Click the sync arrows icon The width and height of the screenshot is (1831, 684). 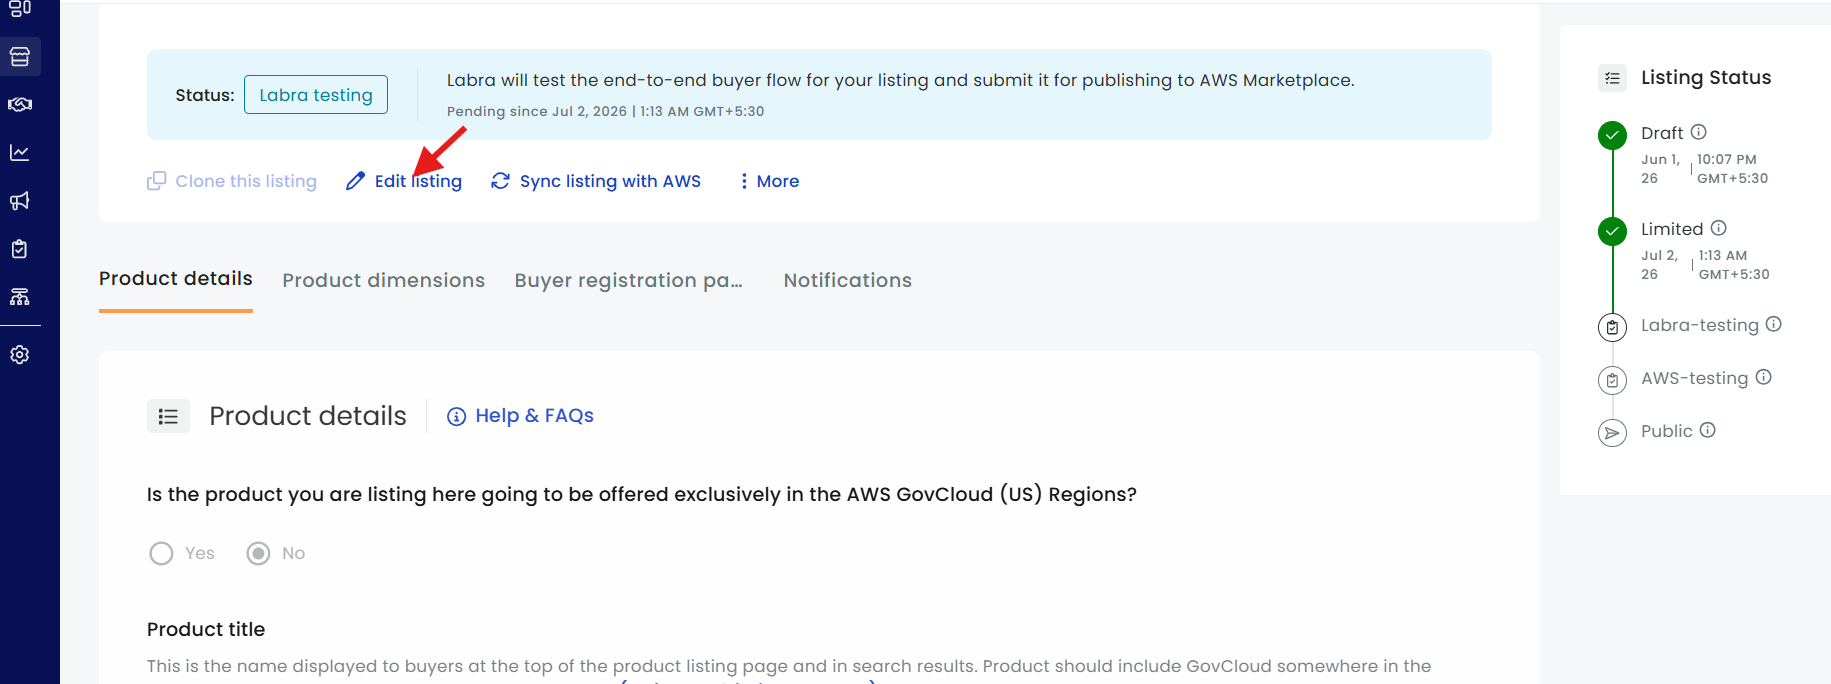(x=500, y=181)
